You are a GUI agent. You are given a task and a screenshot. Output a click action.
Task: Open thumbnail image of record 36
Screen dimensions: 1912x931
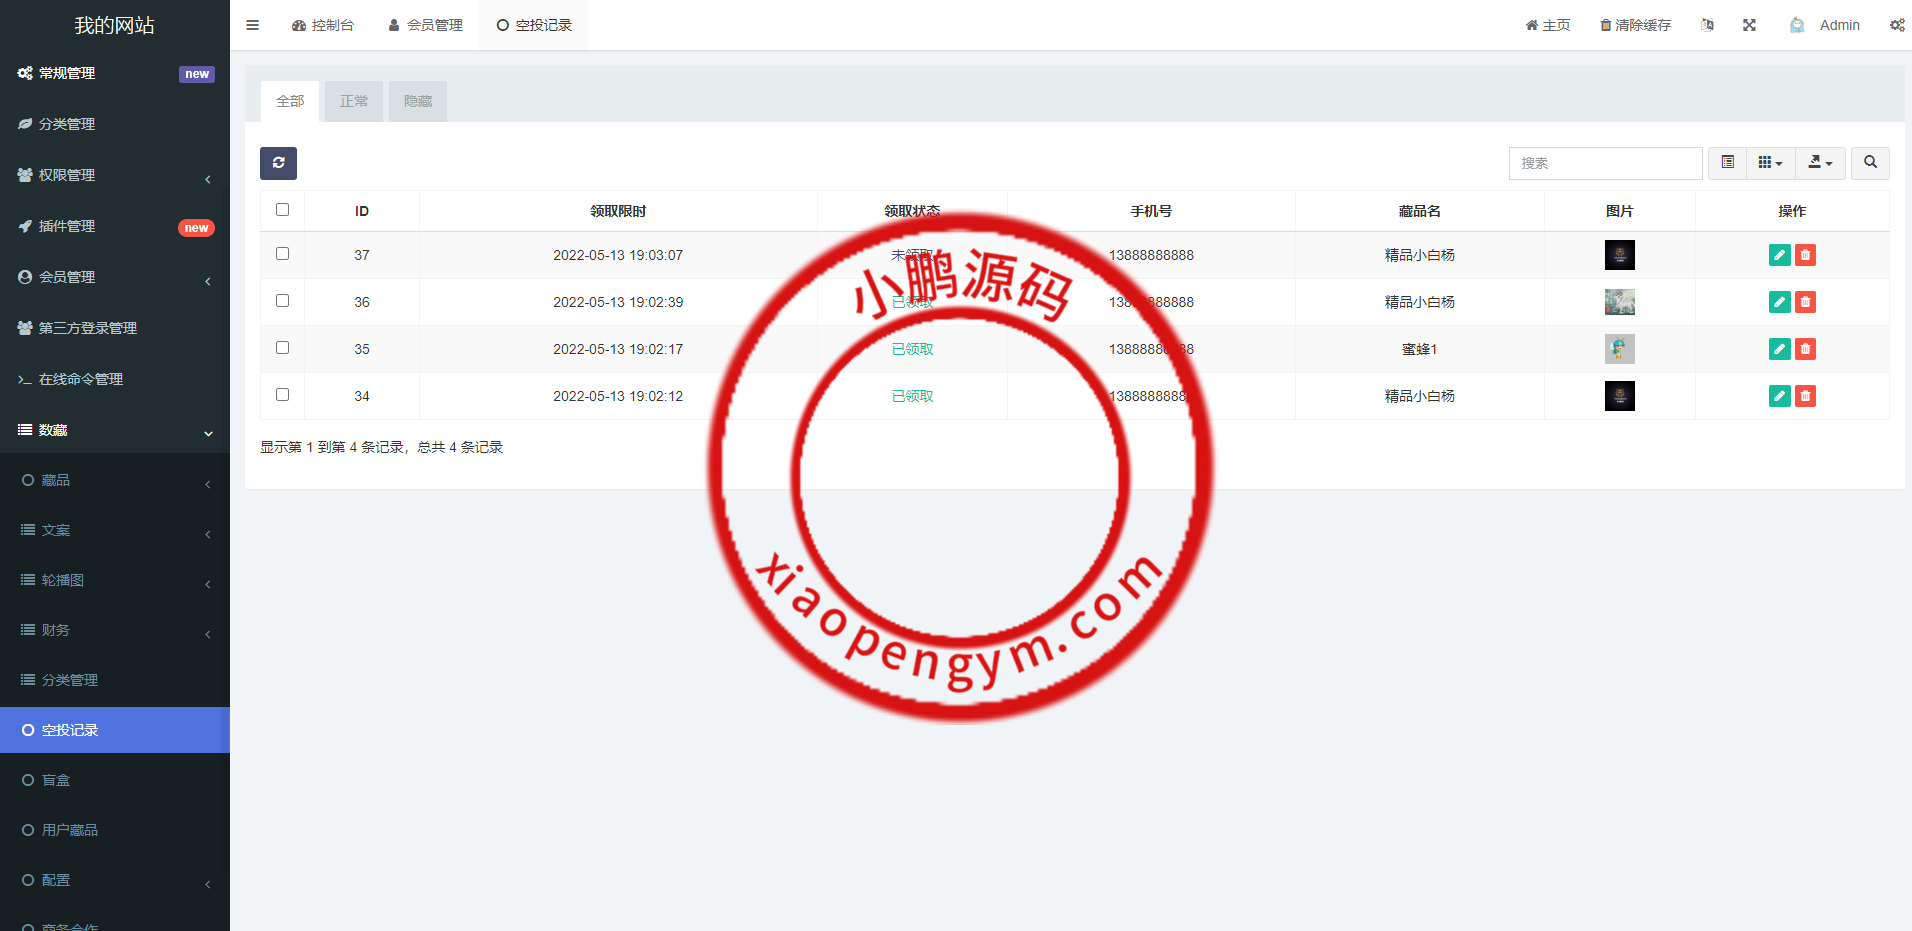[x=1619, y=302]
